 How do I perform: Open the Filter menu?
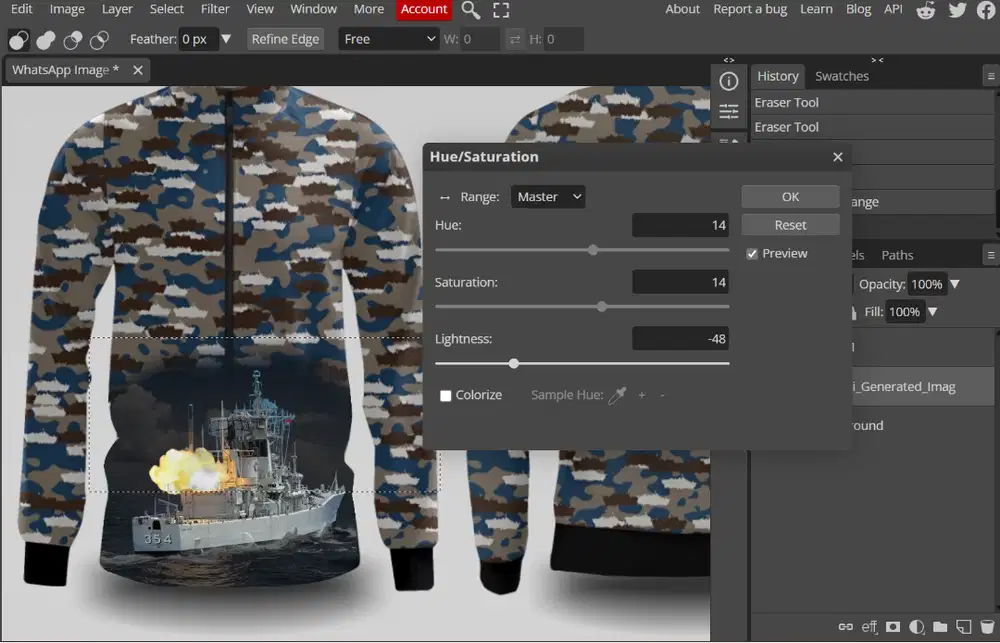click(x=215, y=9)
